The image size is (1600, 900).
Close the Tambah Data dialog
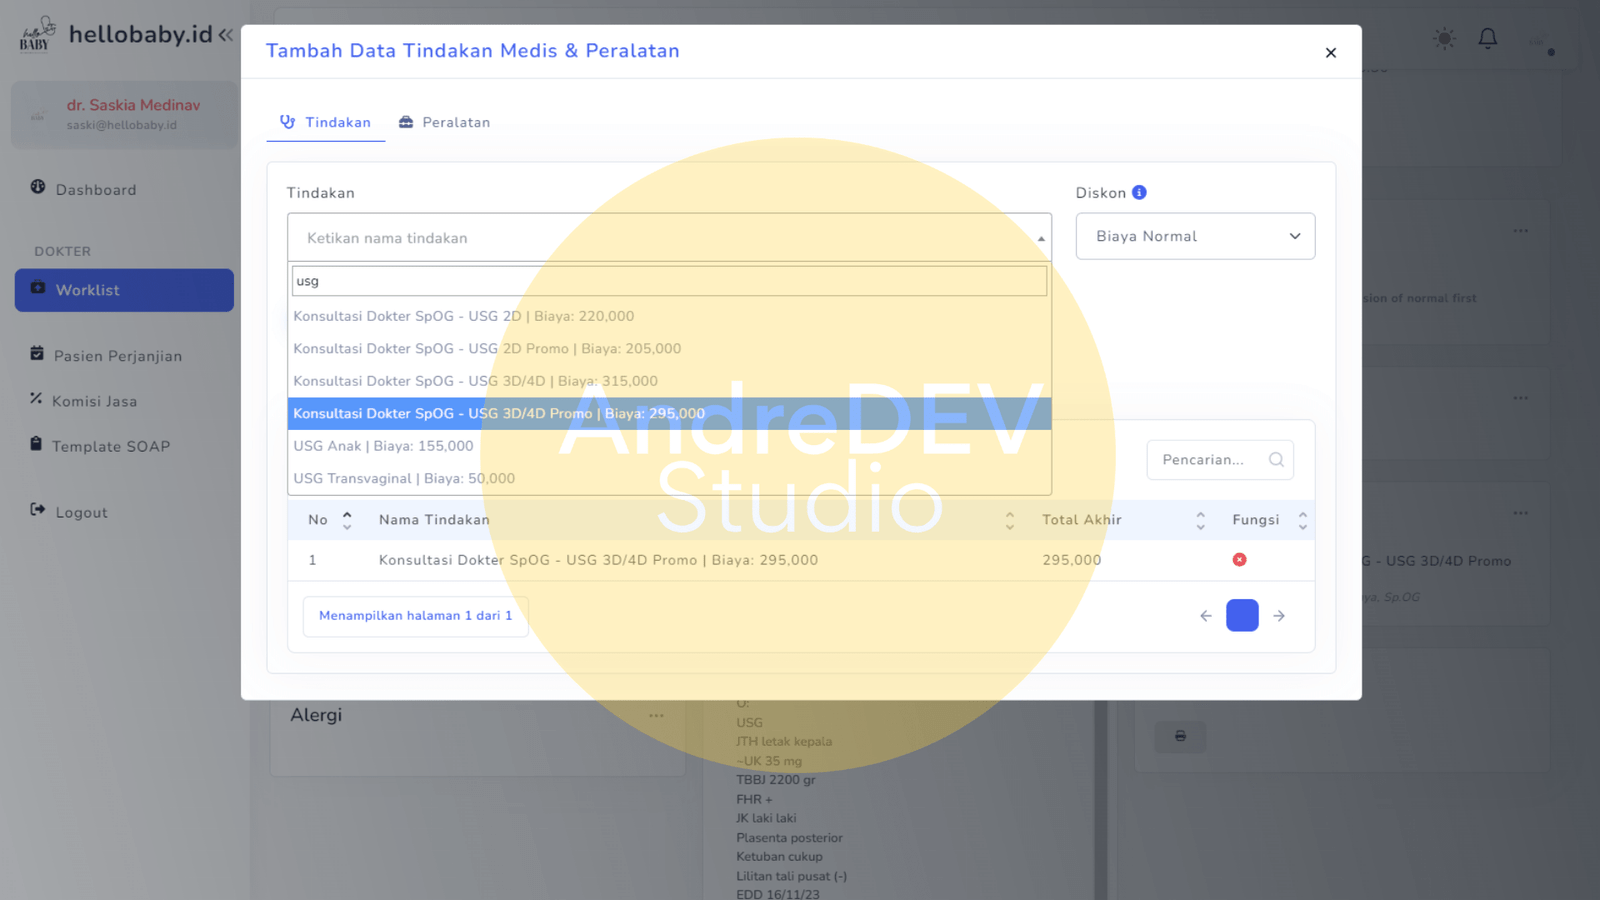click(x=1330, y=53)
